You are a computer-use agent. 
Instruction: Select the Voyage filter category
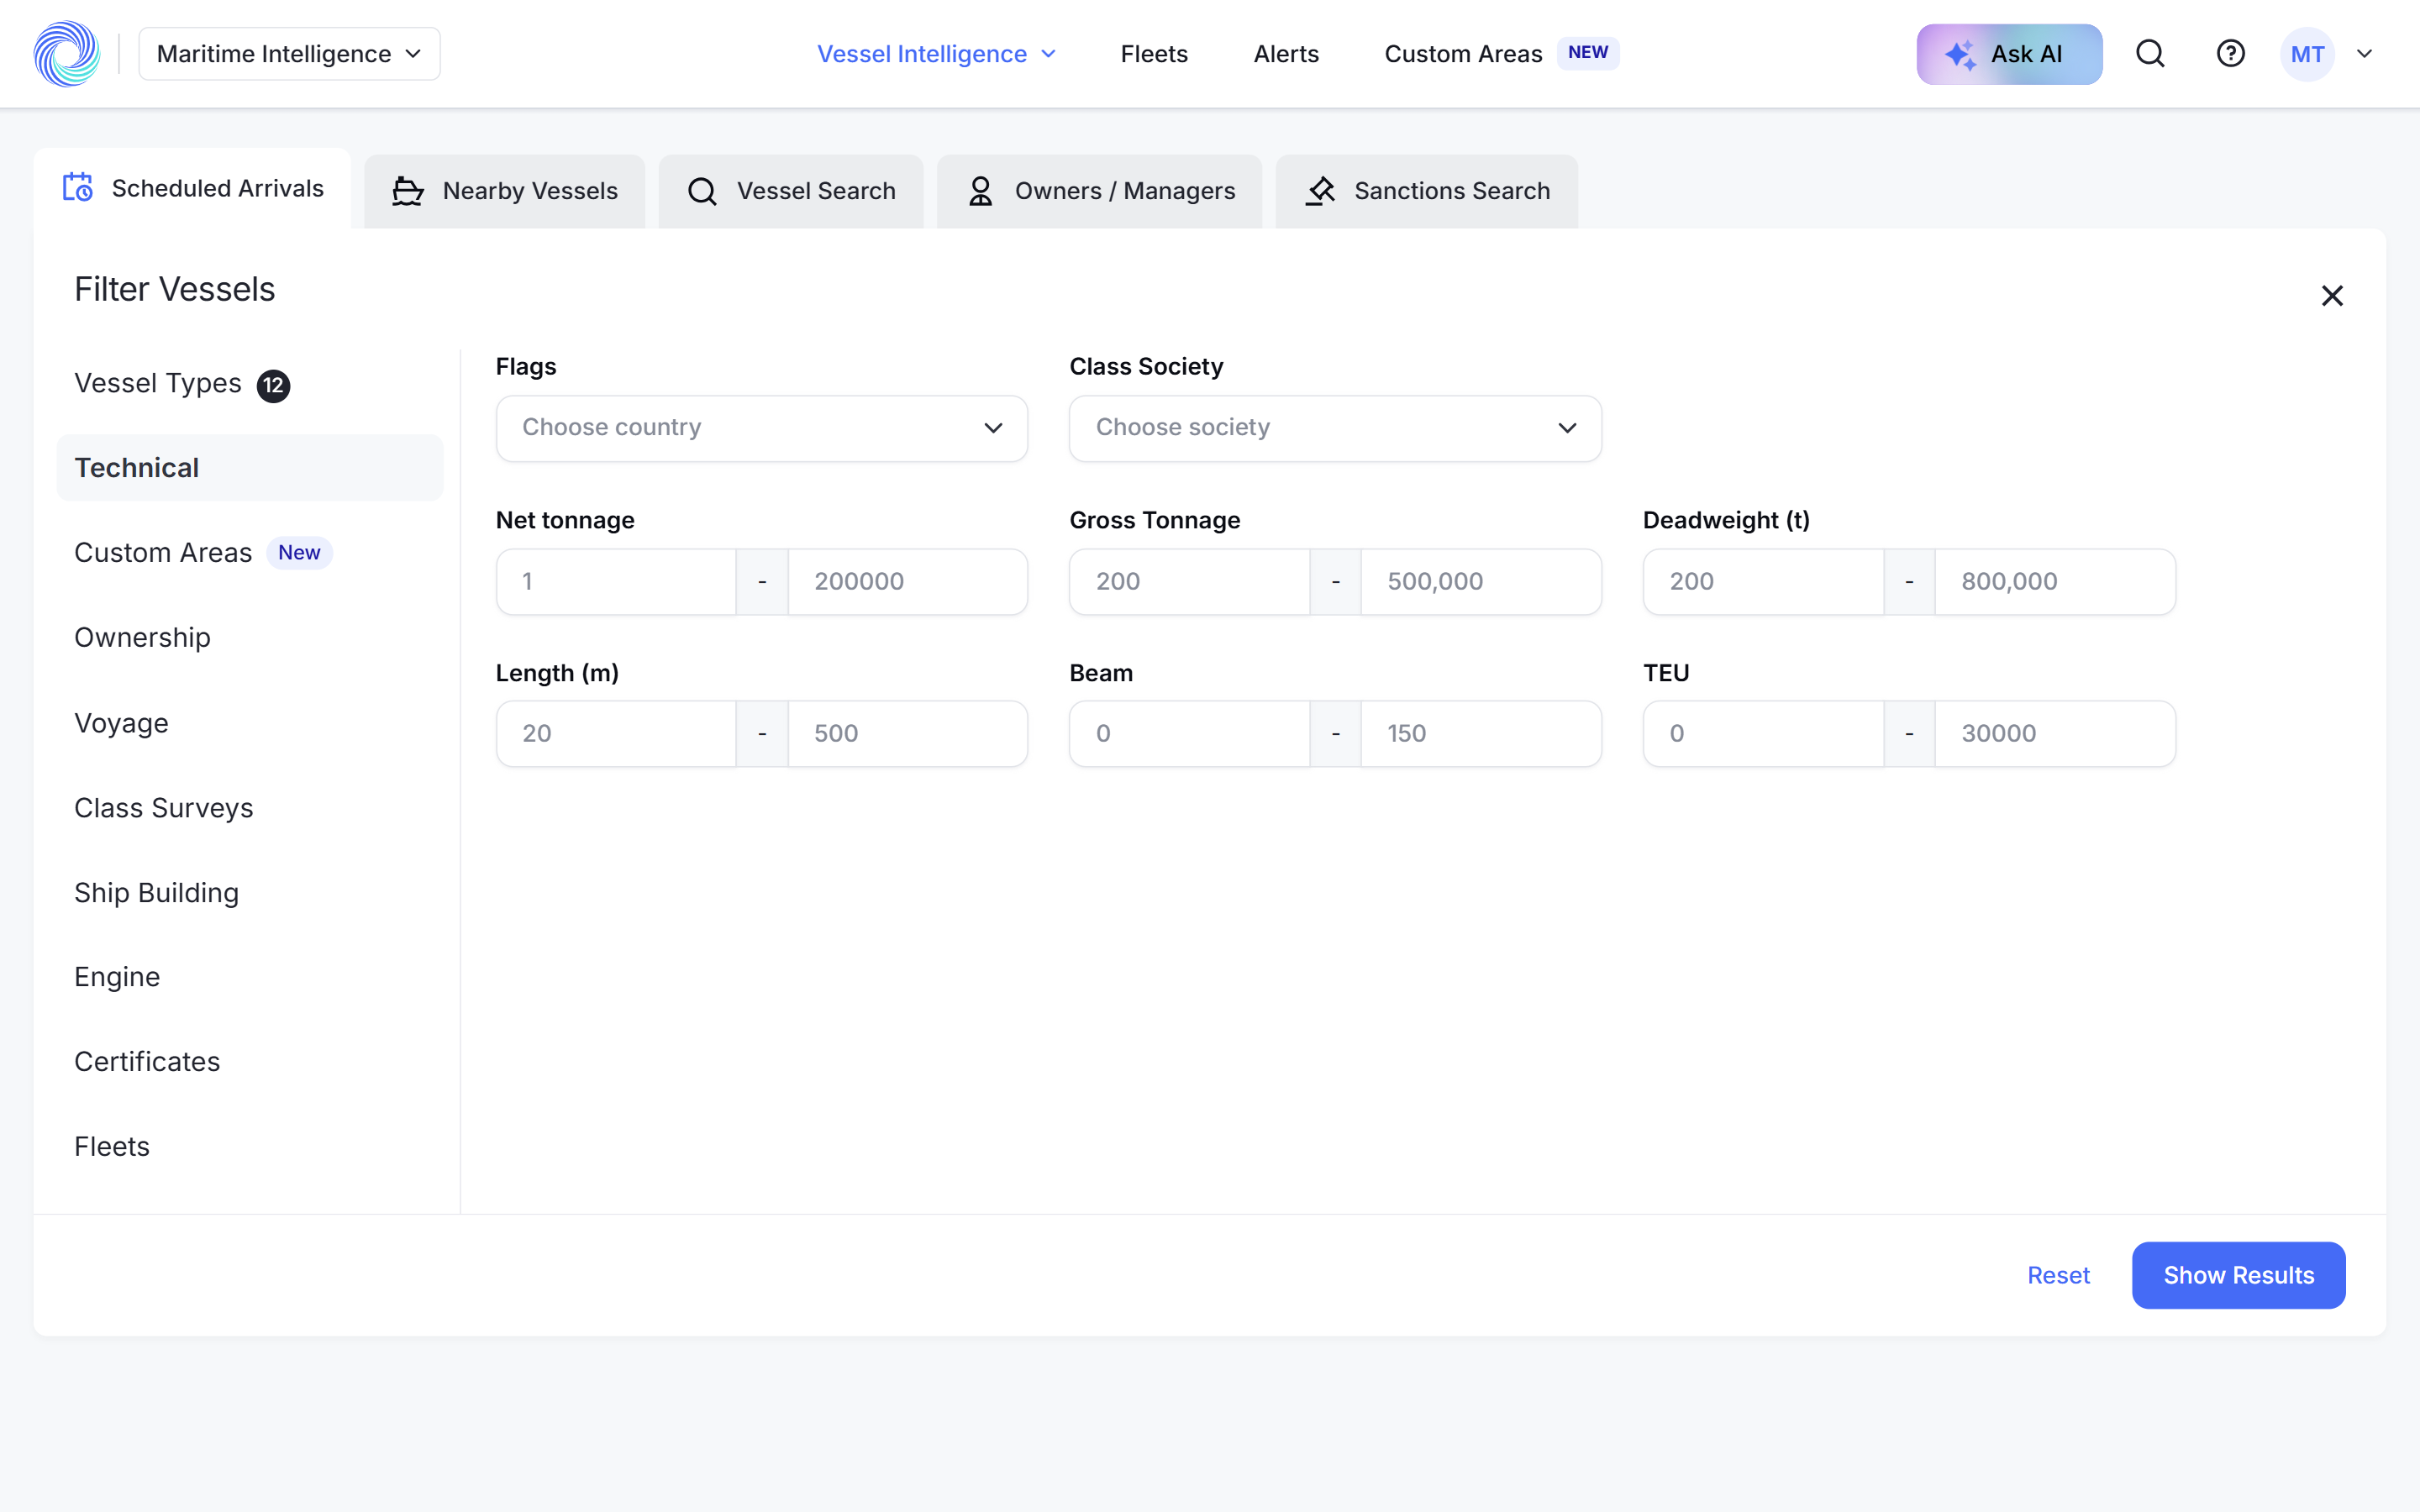click(250, 723)
